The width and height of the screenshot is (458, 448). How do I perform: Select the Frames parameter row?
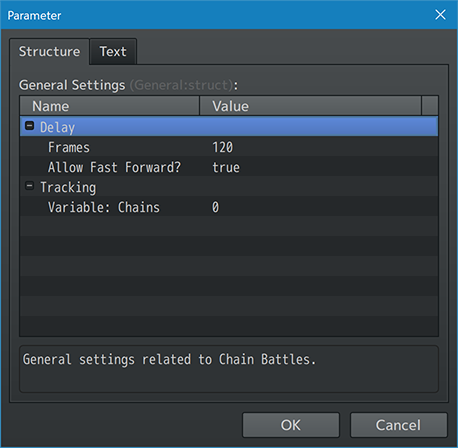point(229,146)
